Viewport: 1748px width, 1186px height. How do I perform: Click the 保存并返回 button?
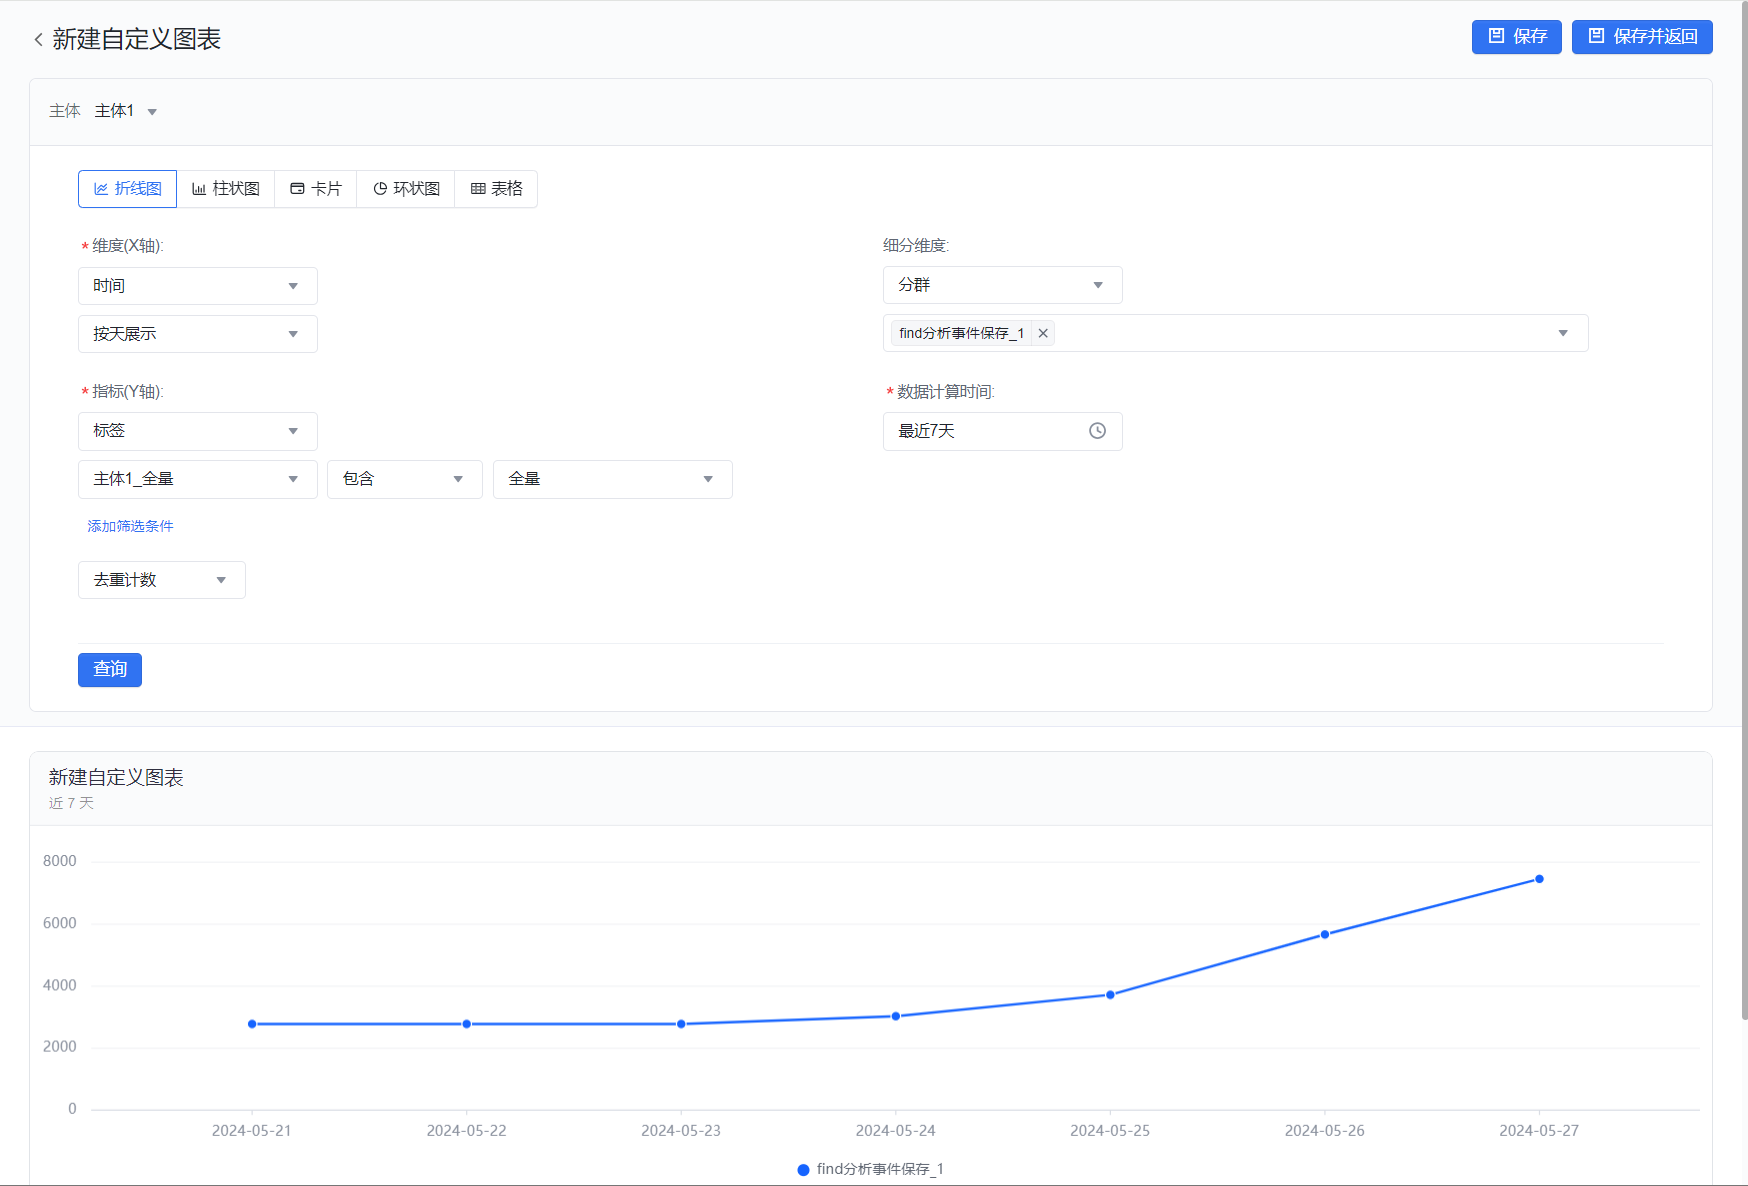(1641, 37)
